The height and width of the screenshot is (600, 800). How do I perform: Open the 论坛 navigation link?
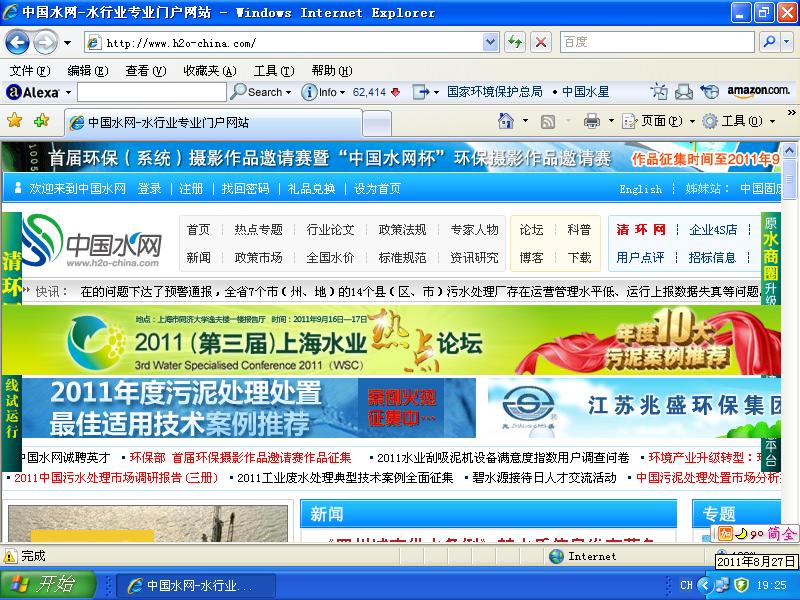click(x=532, y=230)
